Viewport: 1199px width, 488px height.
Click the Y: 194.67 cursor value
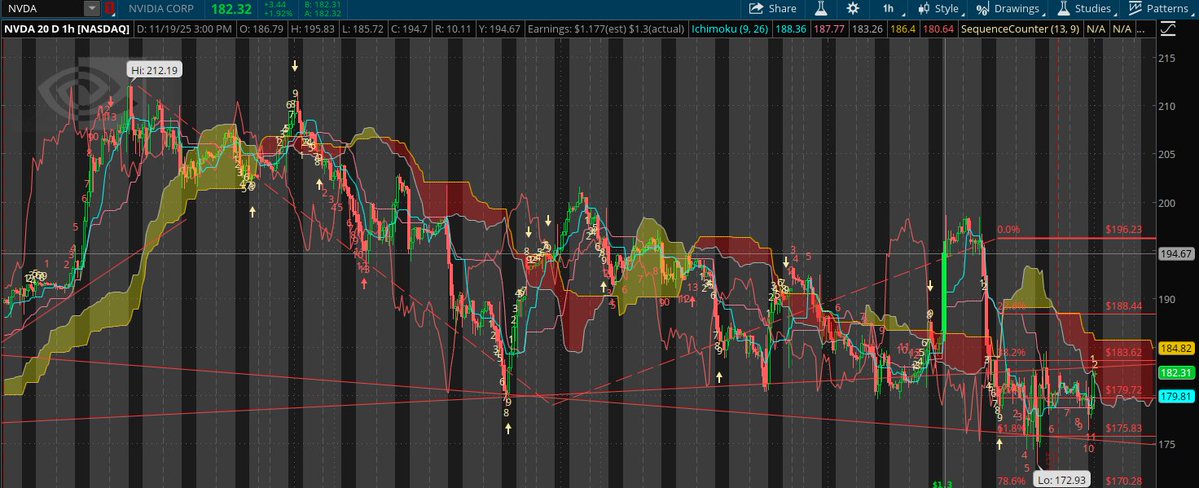pyautogui.click(x=500, y=29)
